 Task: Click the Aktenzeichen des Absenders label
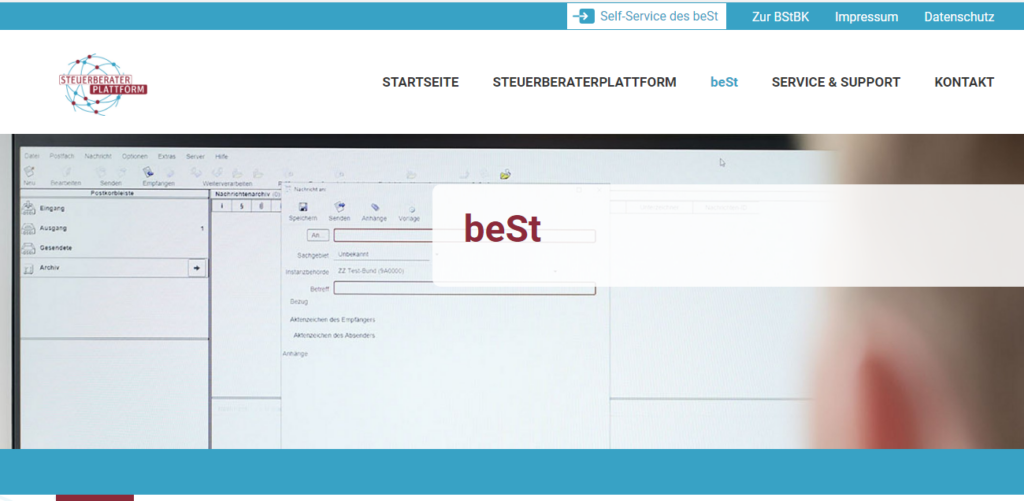pos(334,335)
